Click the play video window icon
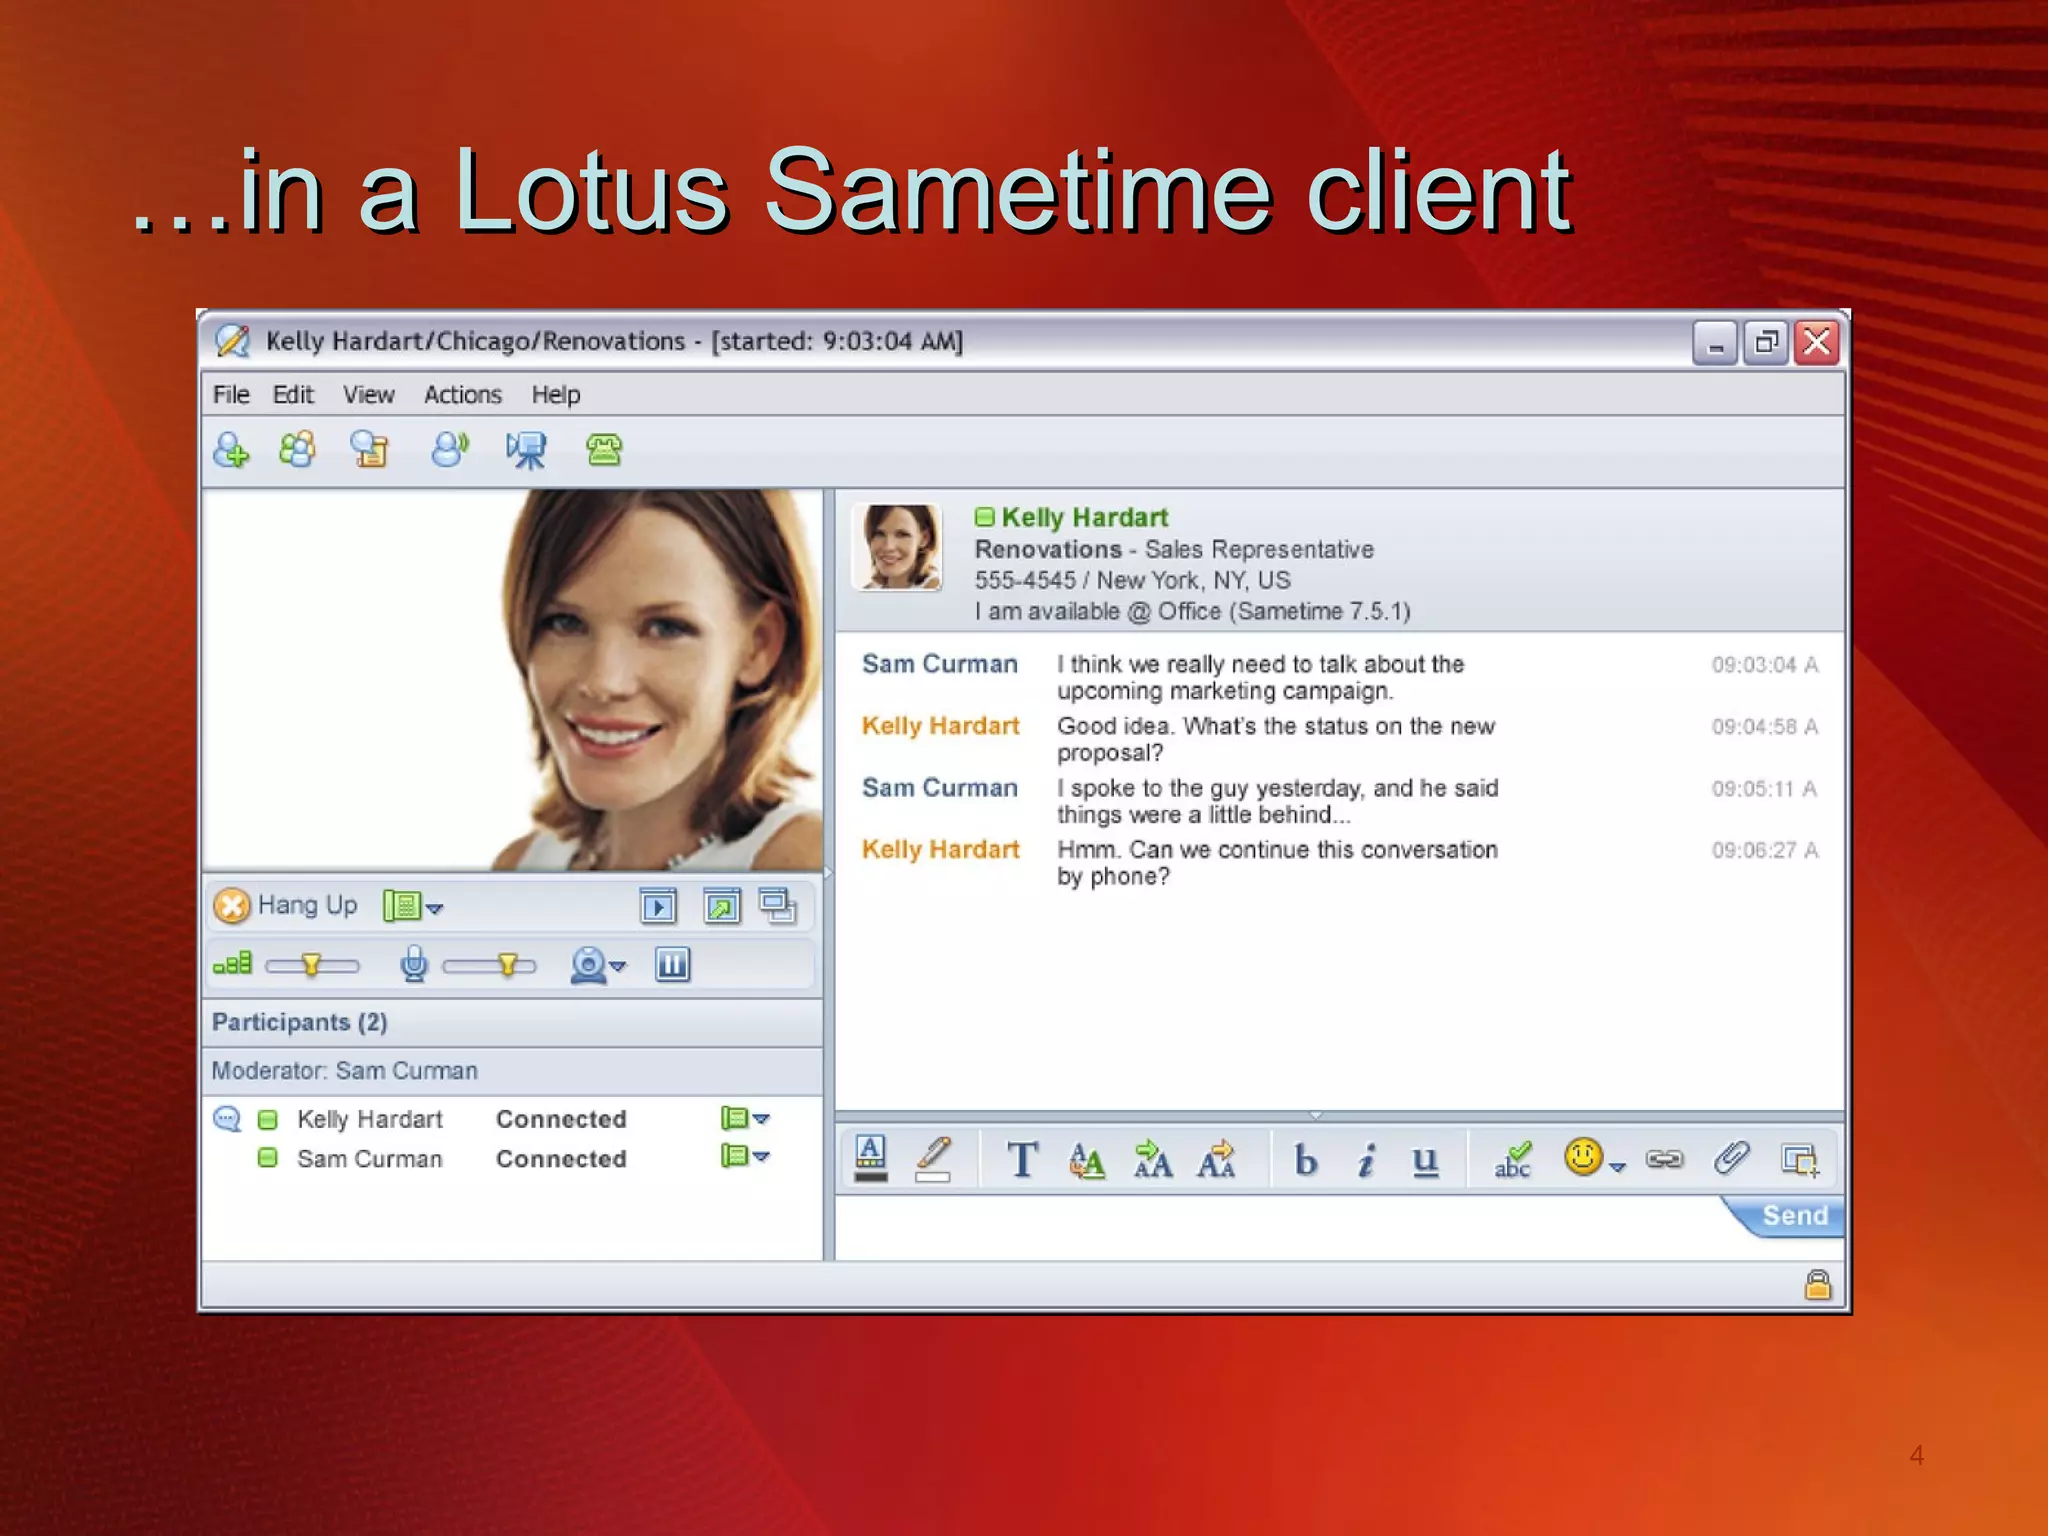Image resolution: width=2048 pixels, height=1536 pixels. [658, 907]
